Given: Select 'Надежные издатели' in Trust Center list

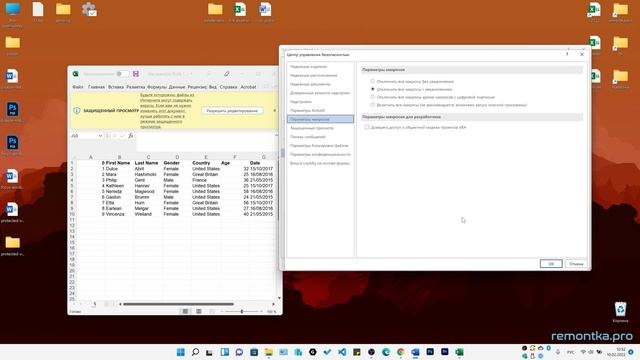Looking at the screenshot, I should pyautogui.click(x=320, y=67).
